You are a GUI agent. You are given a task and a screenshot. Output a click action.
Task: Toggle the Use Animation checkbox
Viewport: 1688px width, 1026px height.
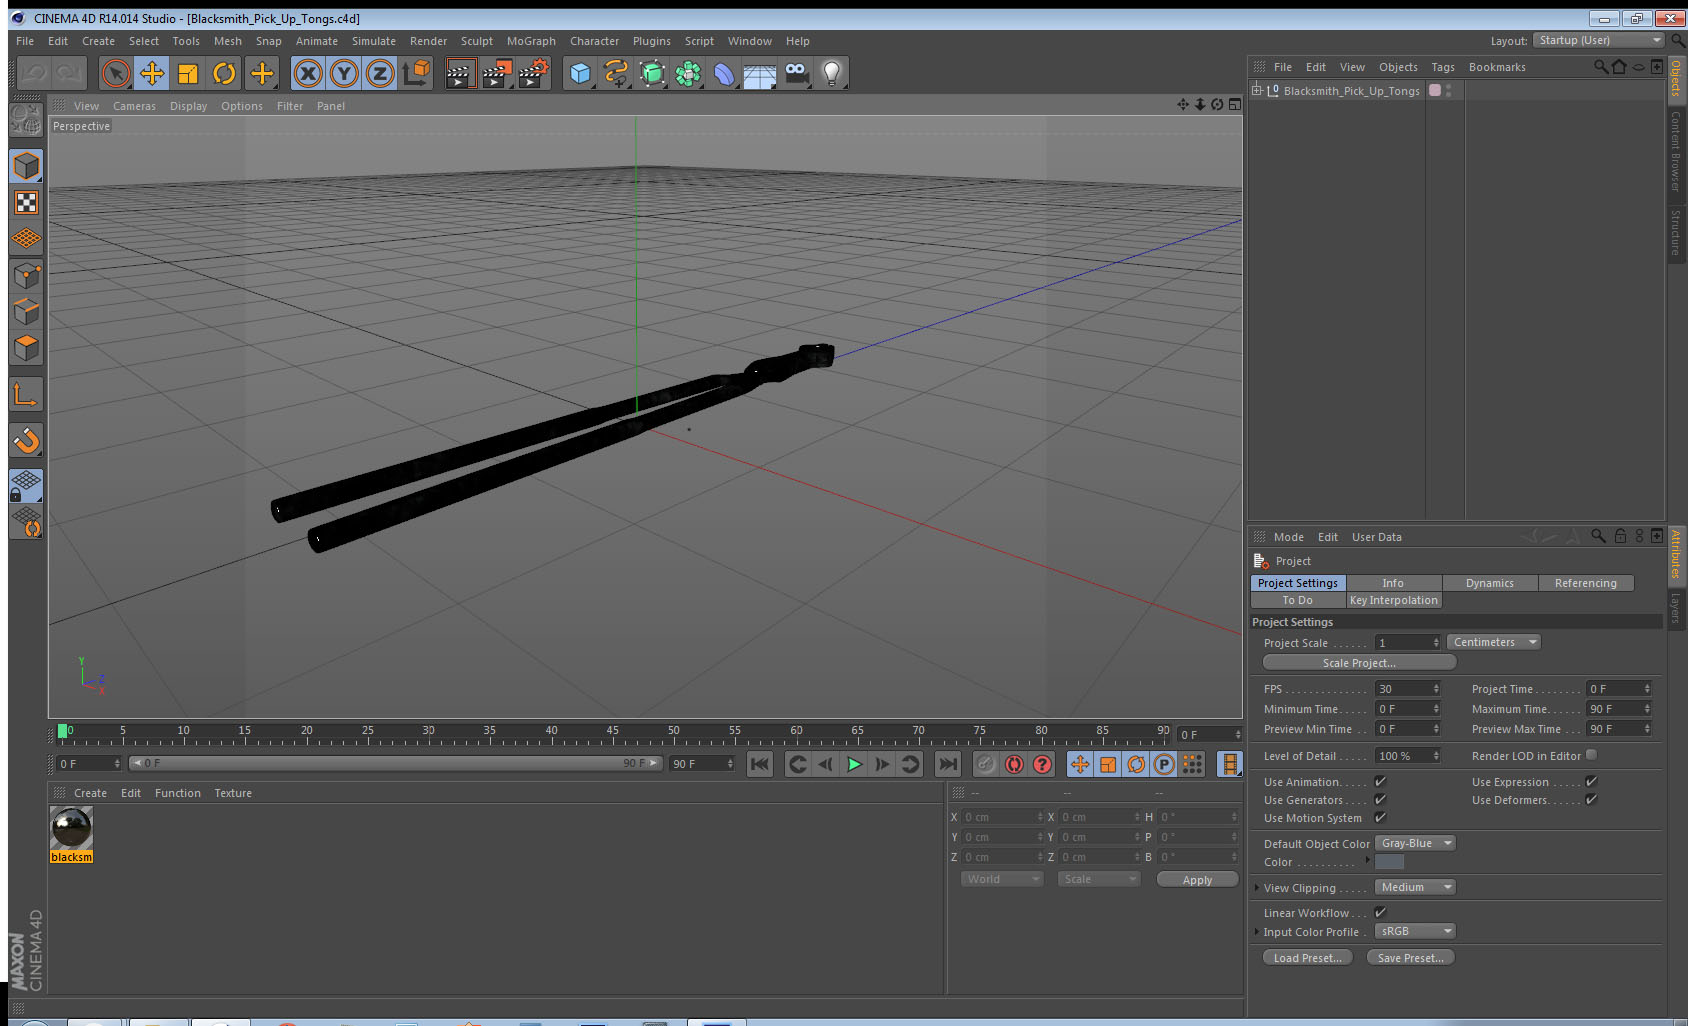click(1380, 781)
